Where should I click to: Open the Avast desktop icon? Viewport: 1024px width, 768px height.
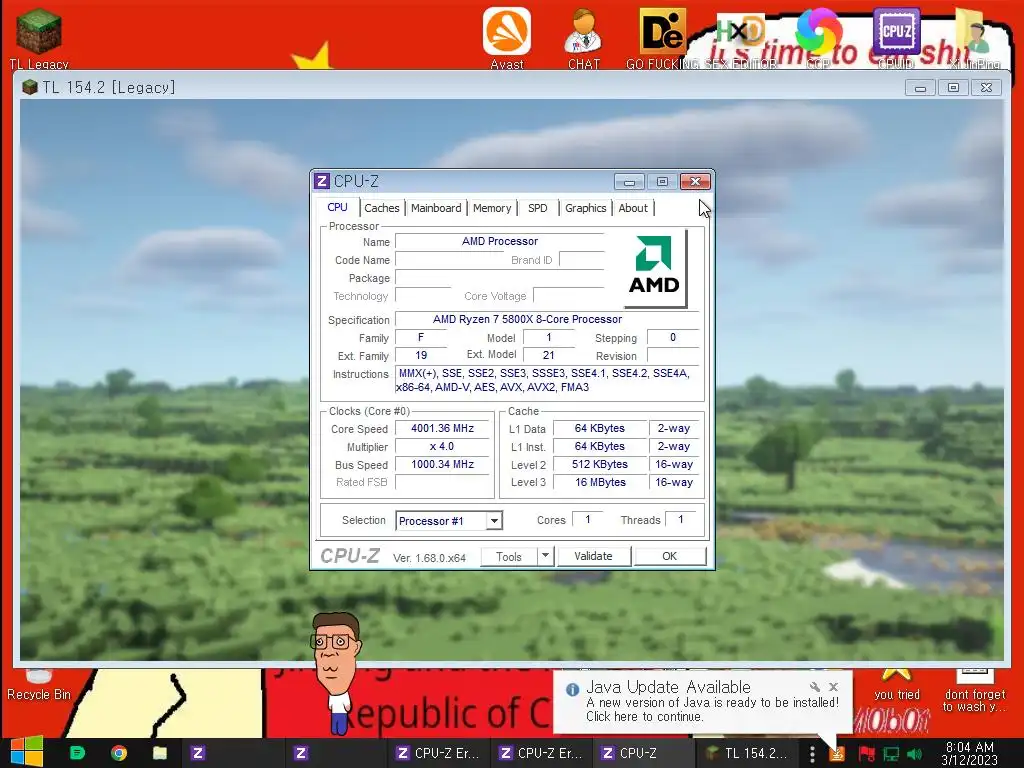507,38
